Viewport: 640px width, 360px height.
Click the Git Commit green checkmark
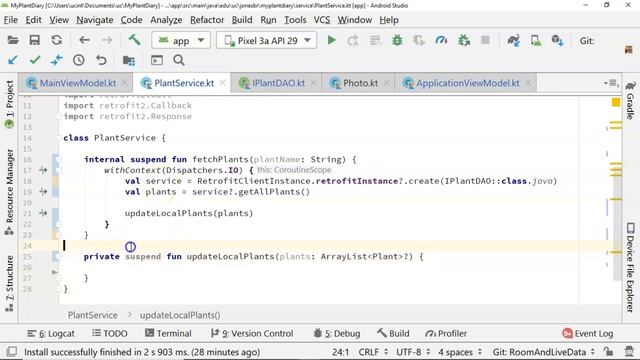point(35,60)
